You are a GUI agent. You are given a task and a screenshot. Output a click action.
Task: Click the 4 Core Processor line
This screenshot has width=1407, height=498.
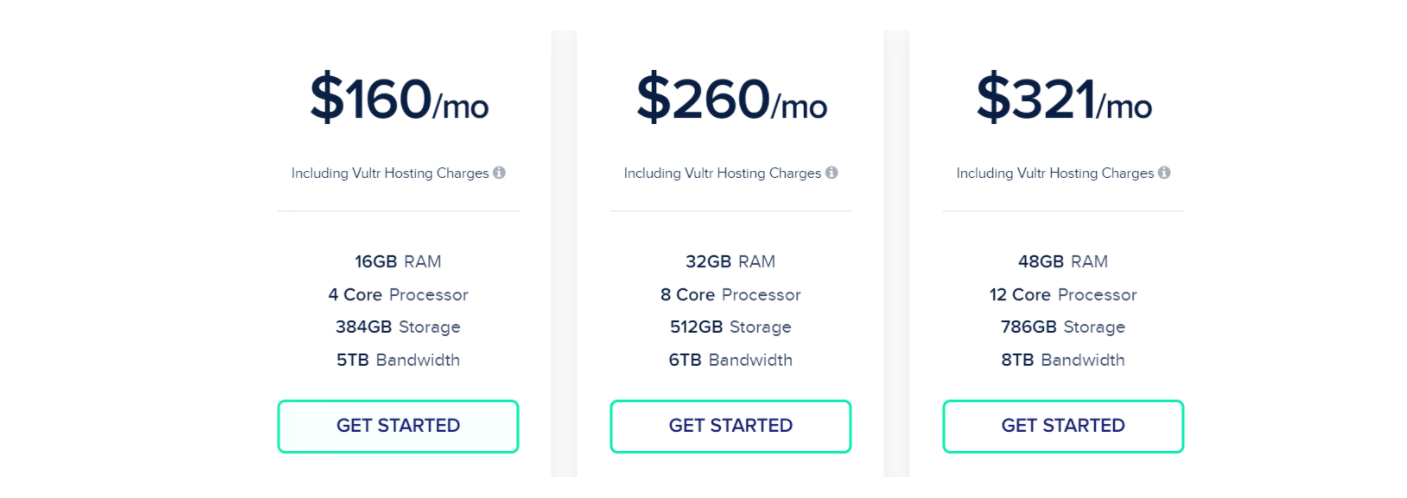click(x=398, y=295)
